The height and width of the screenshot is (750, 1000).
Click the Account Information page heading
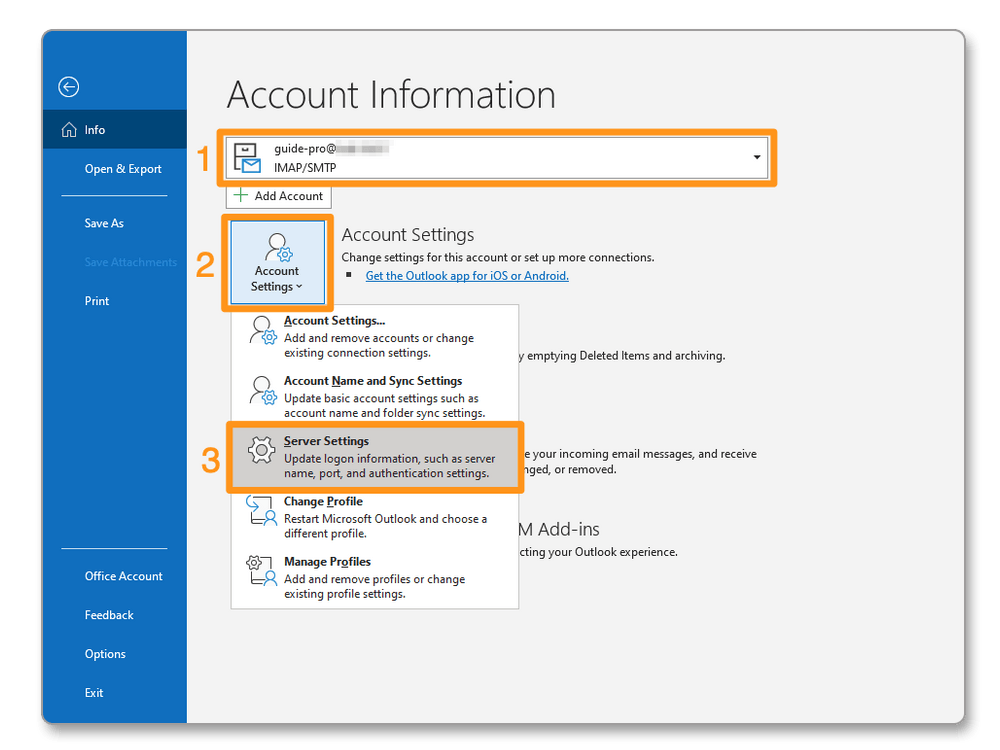point(391,94)
